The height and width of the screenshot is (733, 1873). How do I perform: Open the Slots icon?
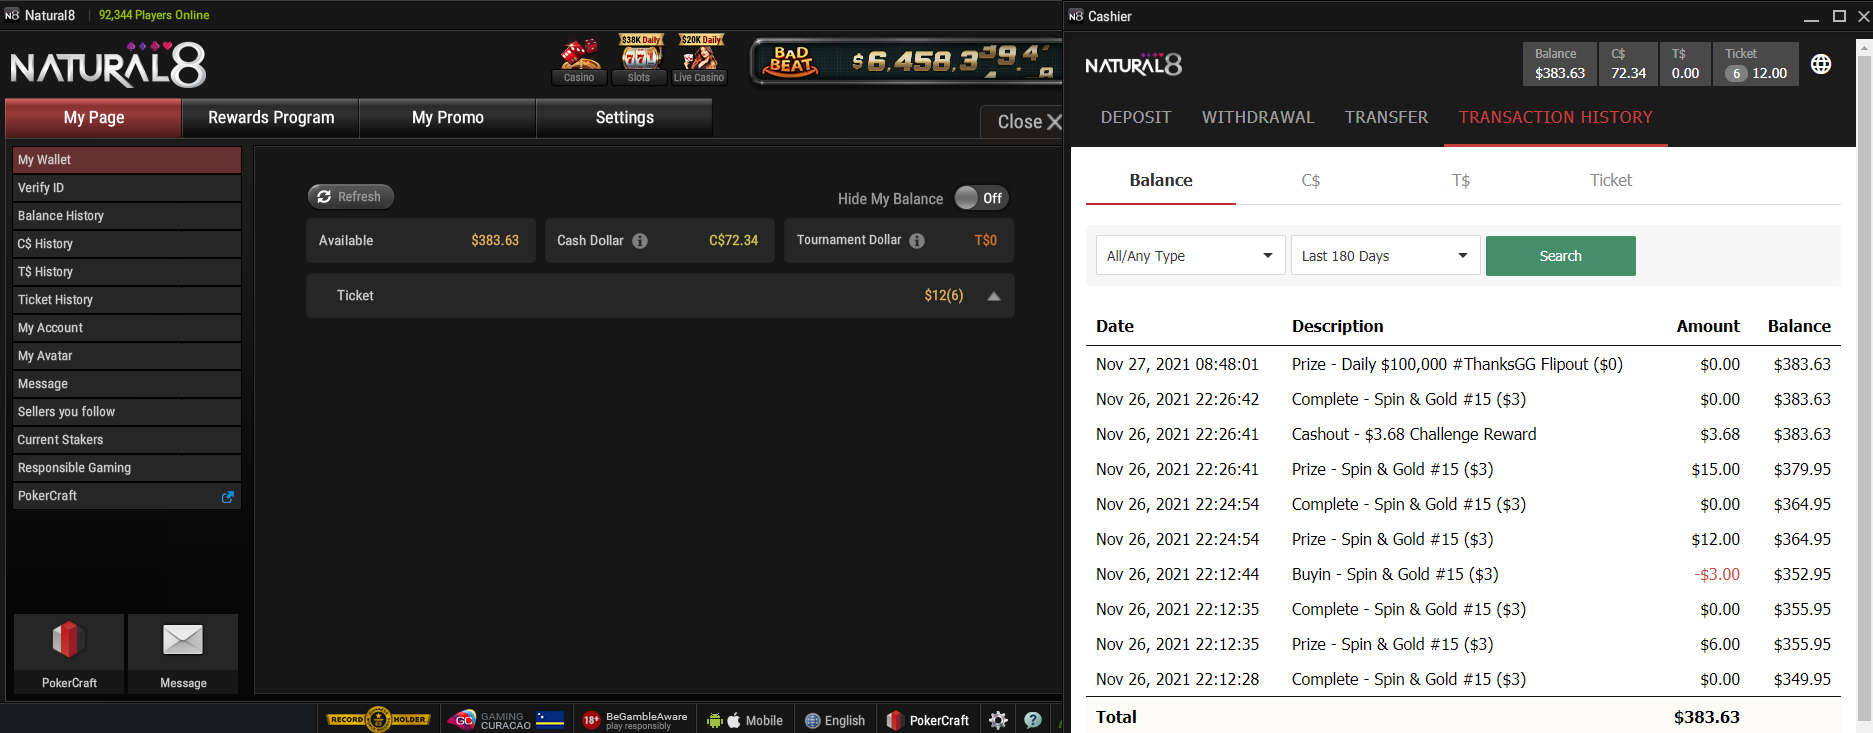pos(639,60)
